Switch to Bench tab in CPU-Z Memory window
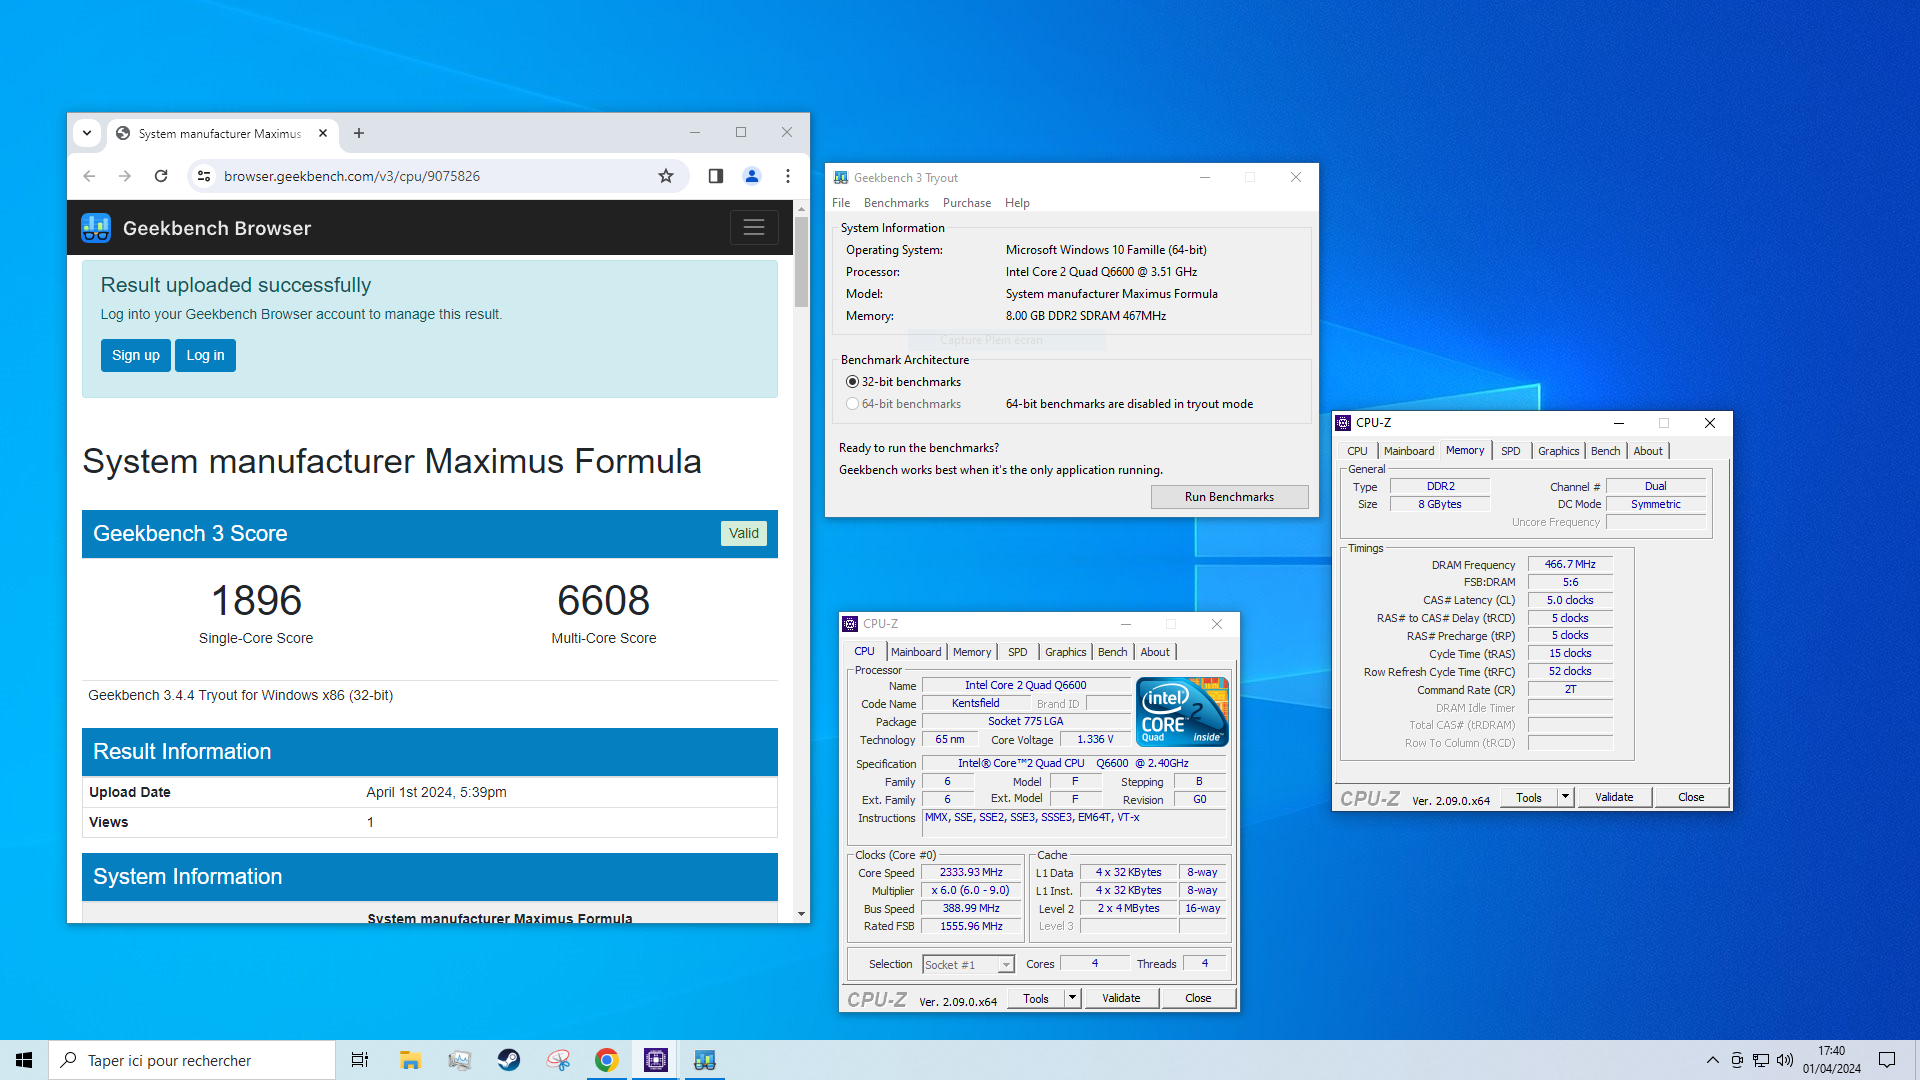Viewport: 1920px width, 1080px height. 1605,451
